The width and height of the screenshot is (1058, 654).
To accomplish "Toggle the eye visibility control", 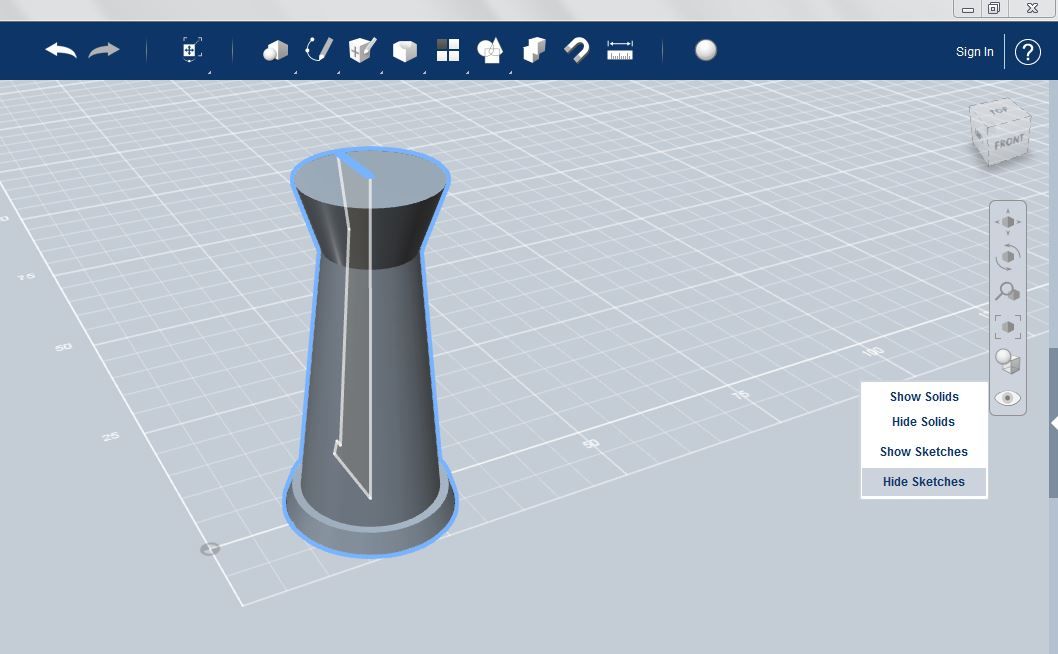I will click(x=1008, y=397).
